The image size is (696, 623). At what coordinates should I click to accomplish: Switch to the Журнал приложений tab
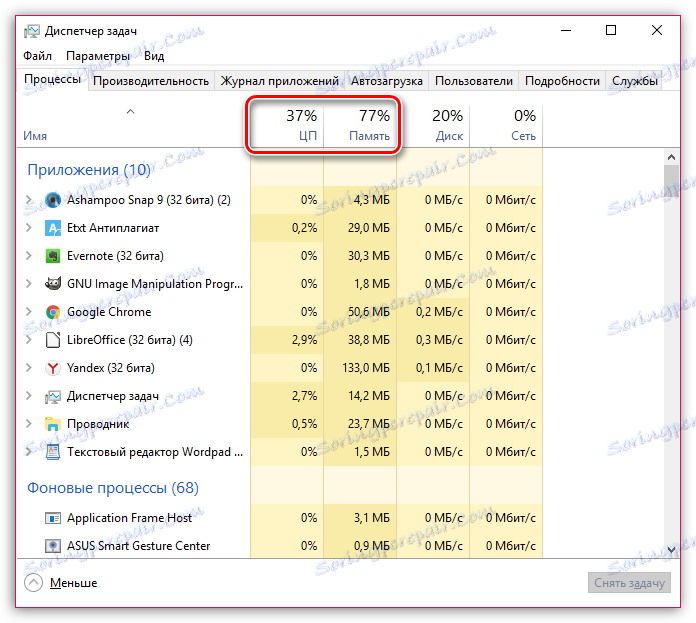280,81
